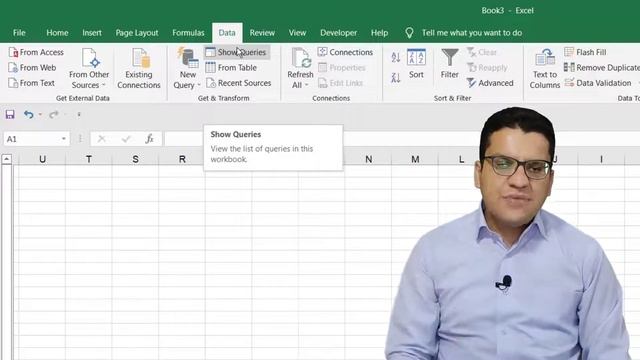Undo the last action

[x=28, y=115]
